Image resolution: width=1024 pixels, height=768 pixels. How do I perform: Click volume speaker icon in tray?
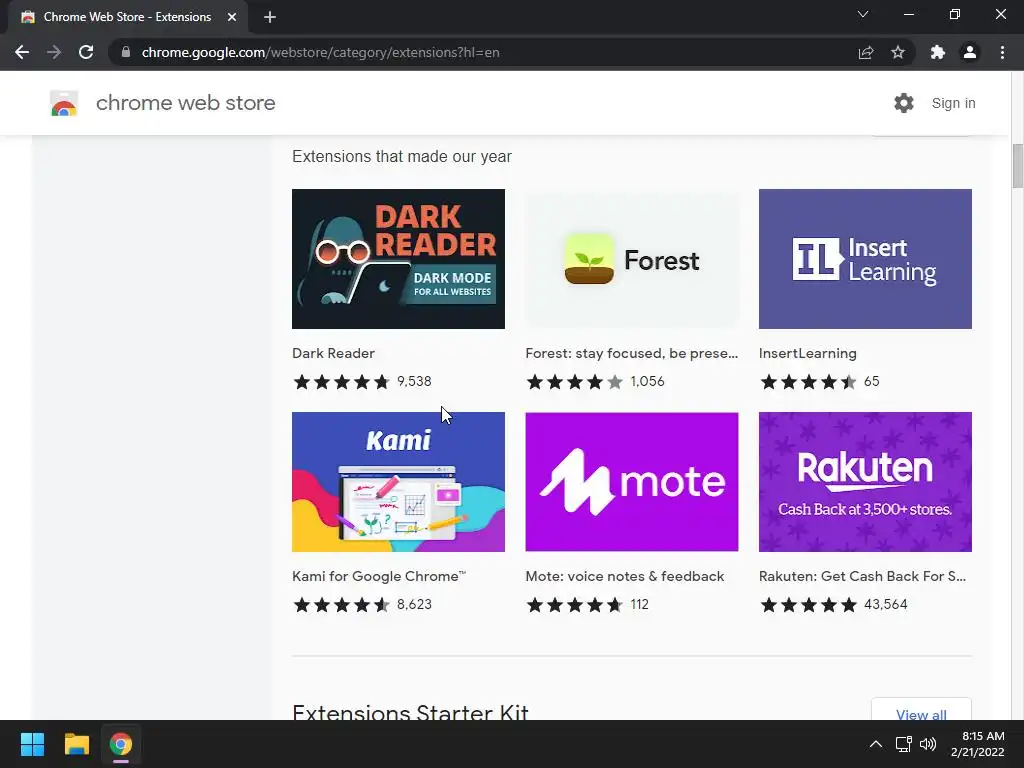928,744
